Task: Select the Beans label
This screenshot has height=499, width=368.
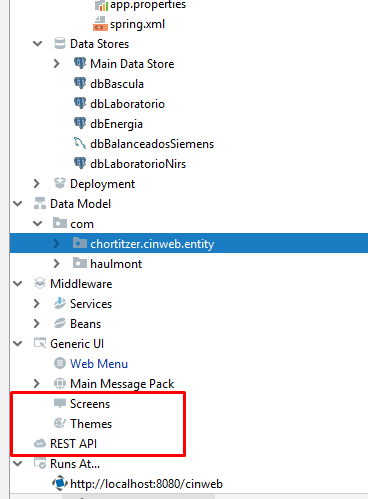Action: tap(85, 324)
